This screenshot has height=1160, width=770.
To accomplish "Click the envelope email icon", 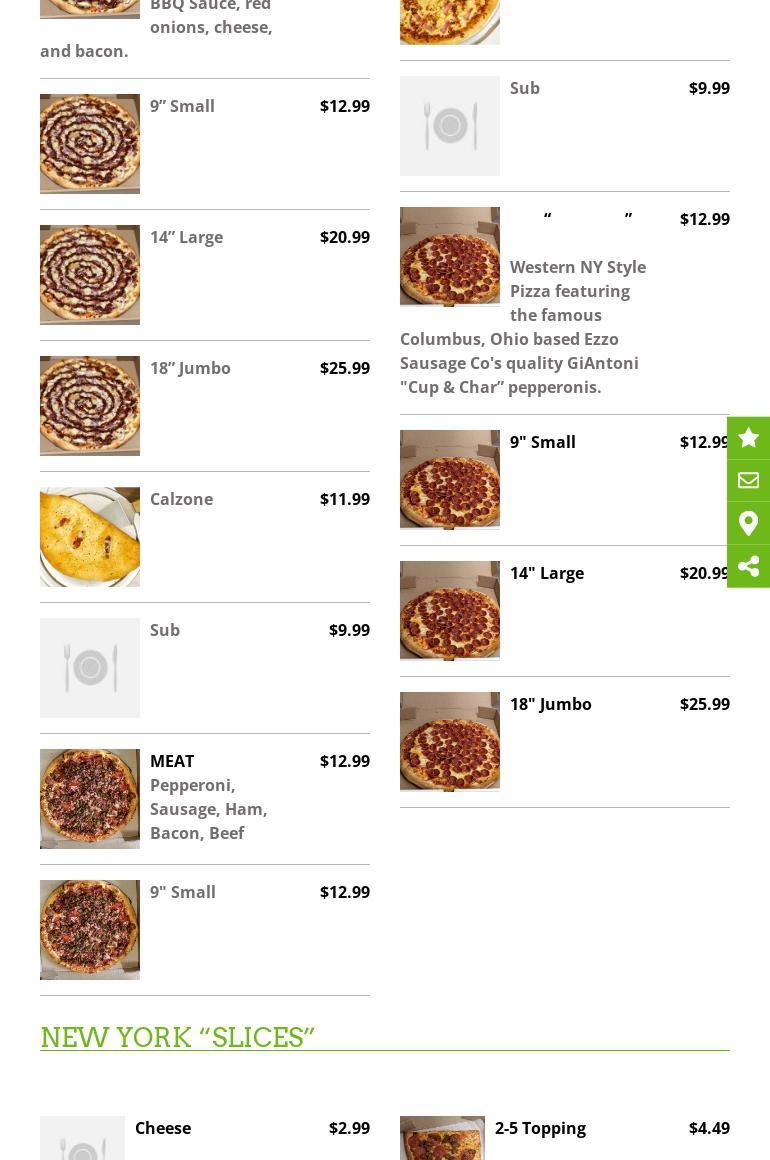I will pyautogui.click(x=748, y=481).
